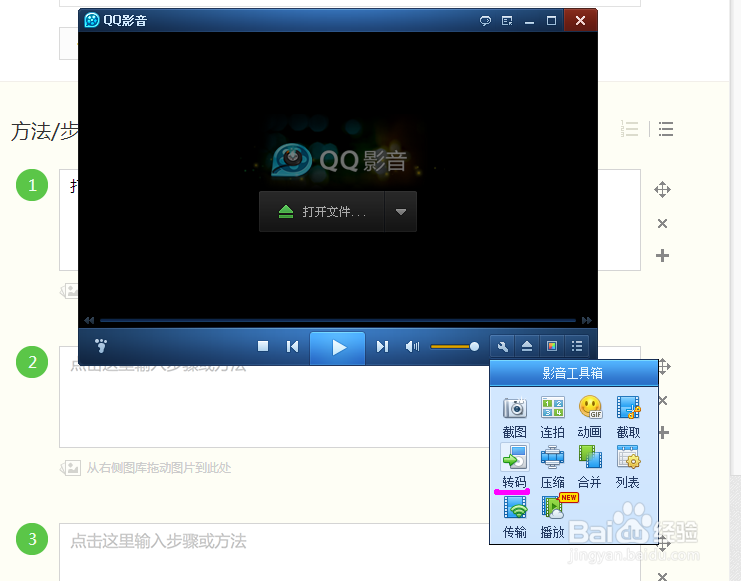Go to previous track

[293, 347]
